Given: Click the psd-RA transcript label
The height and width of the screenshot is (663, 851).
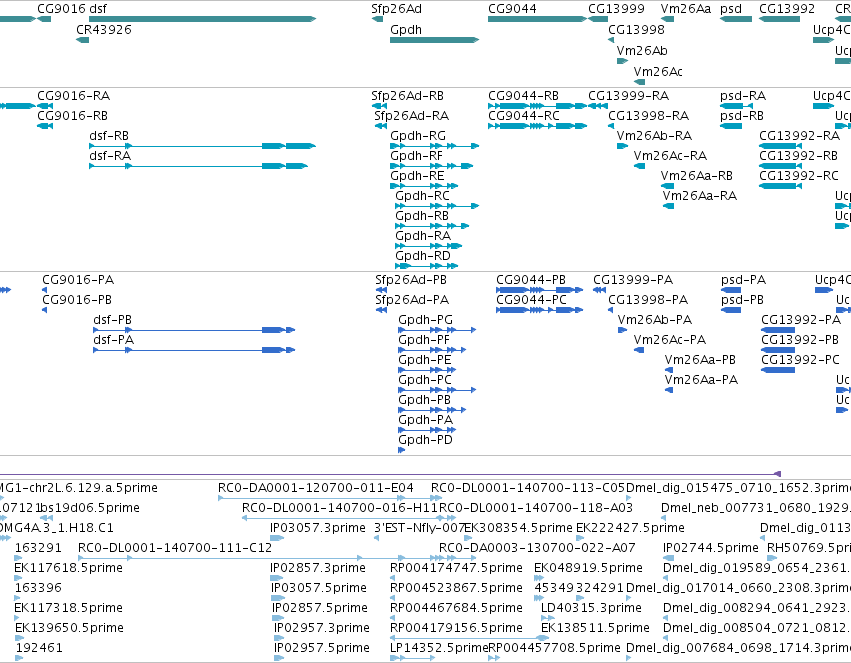Looking at the screenshot, I should coord(743,95).
